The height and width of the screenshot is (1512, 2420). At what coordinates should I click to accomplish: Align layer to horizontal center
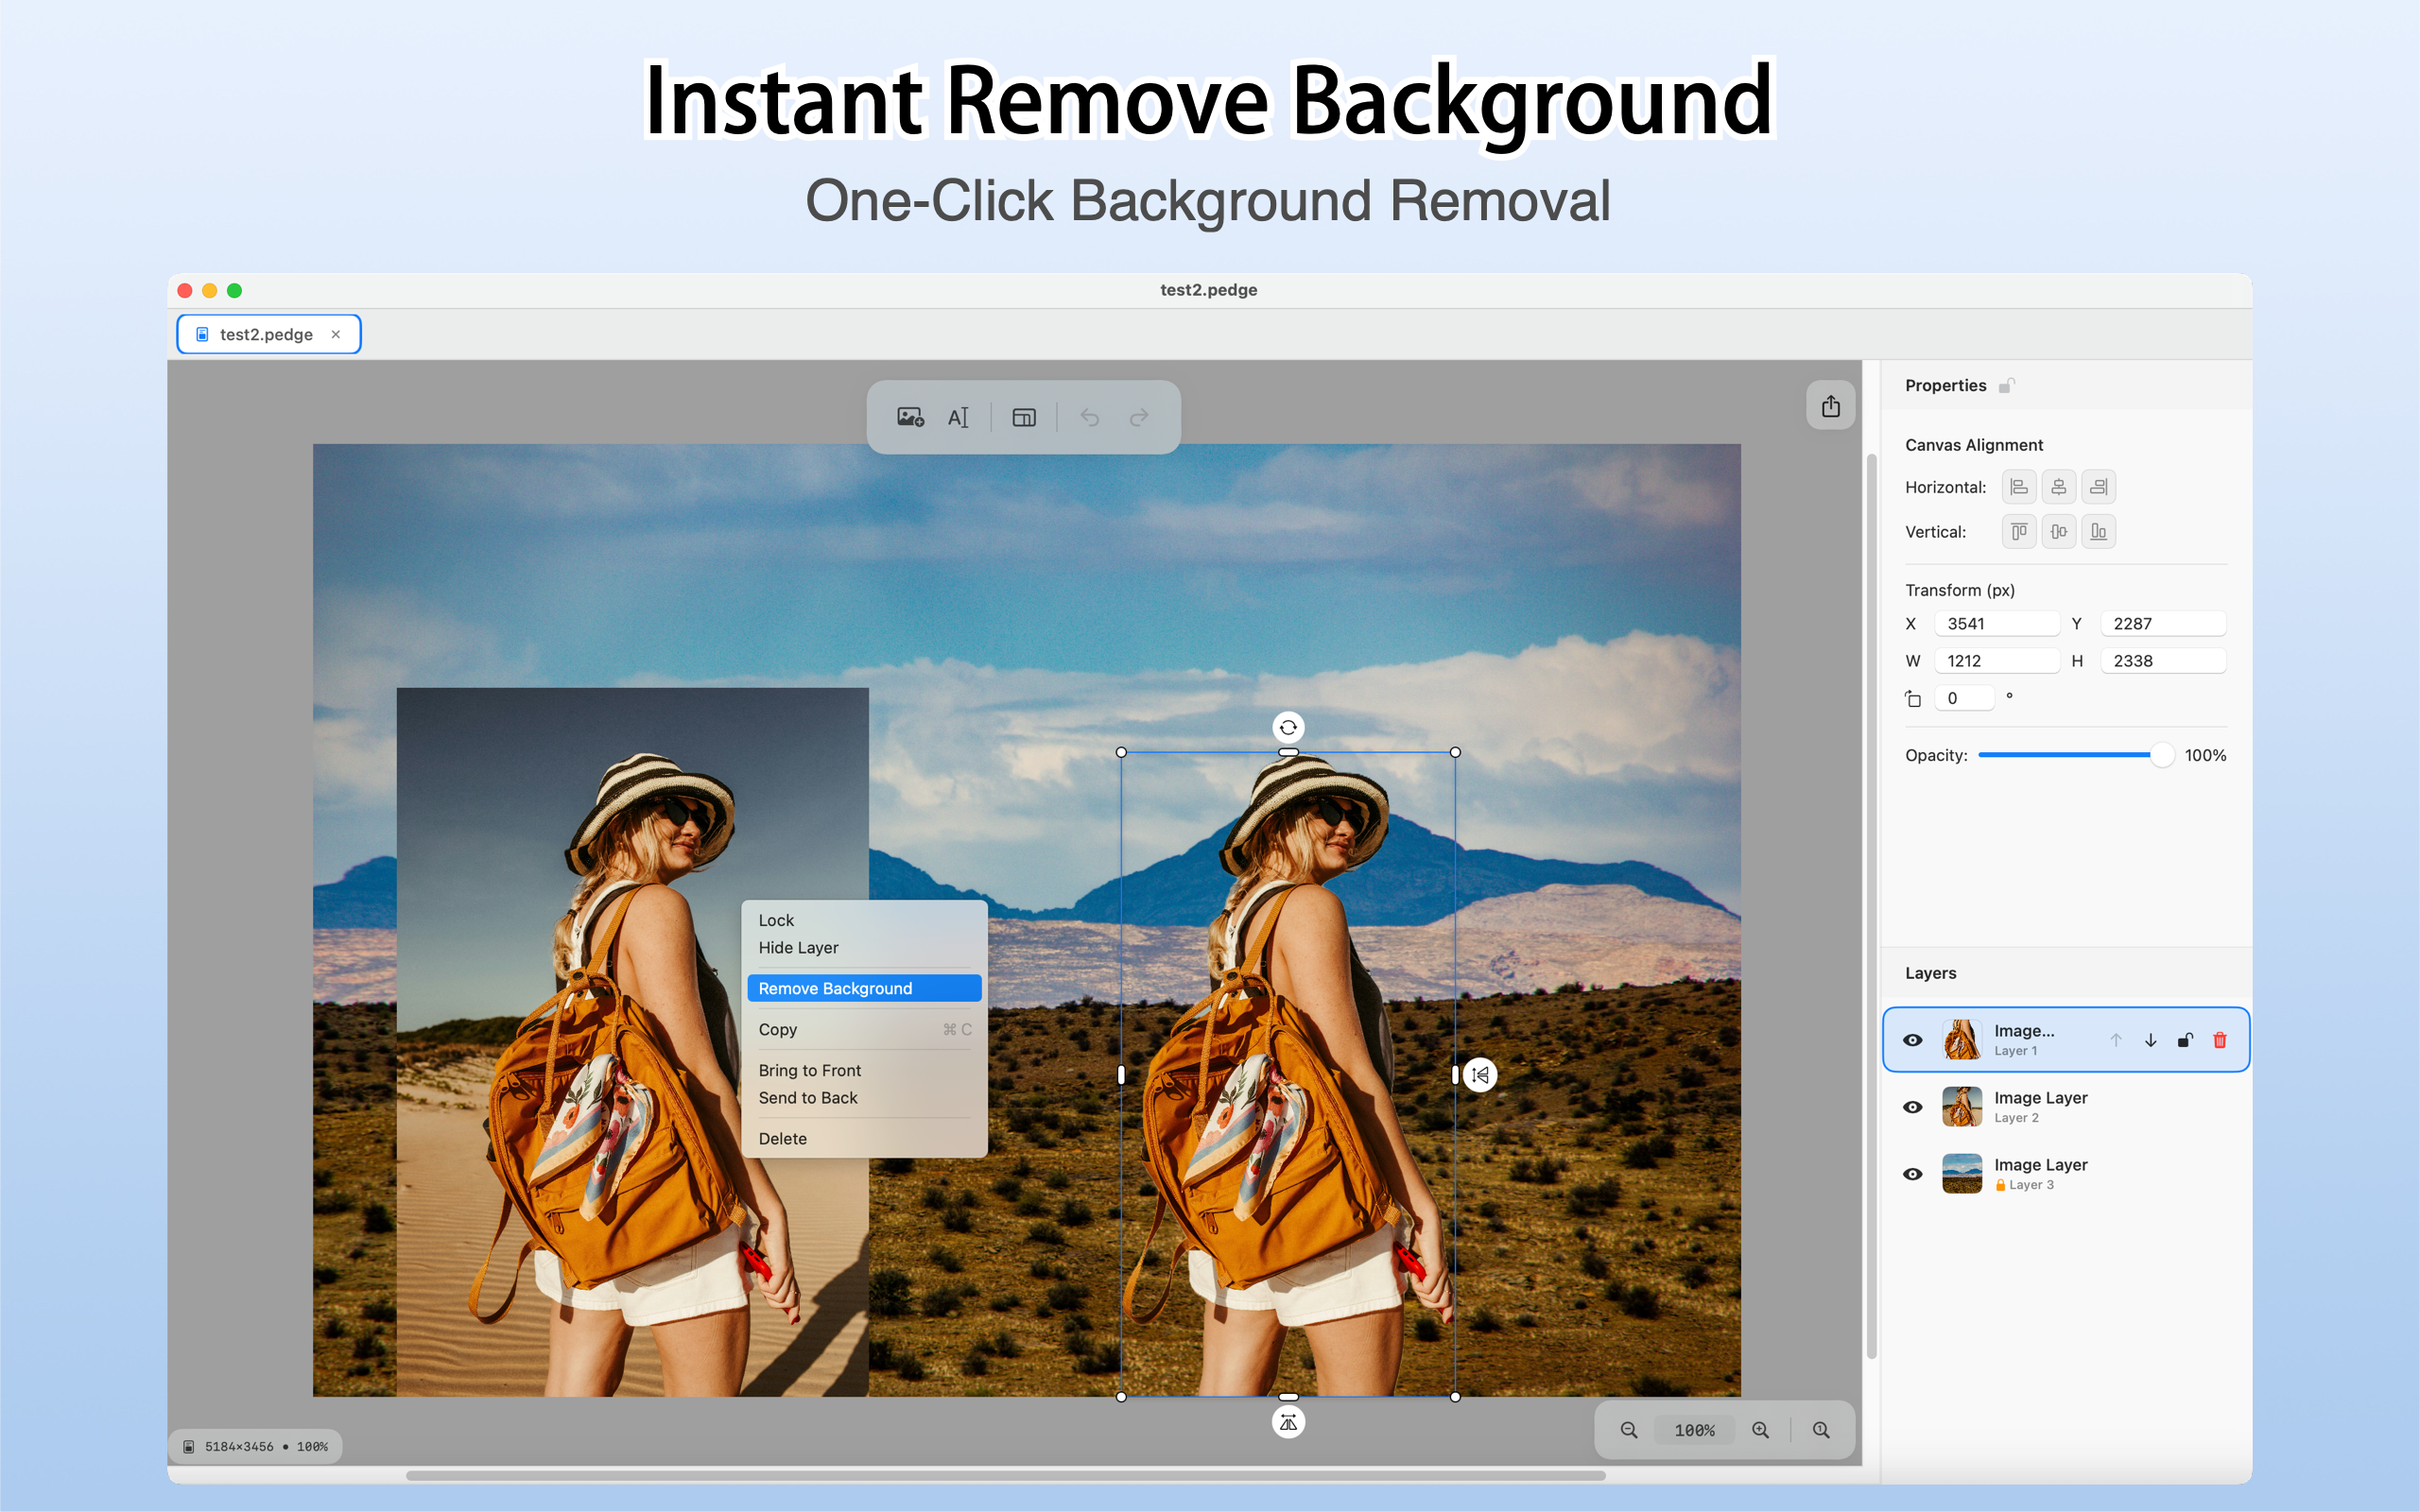pos(2059,487)
